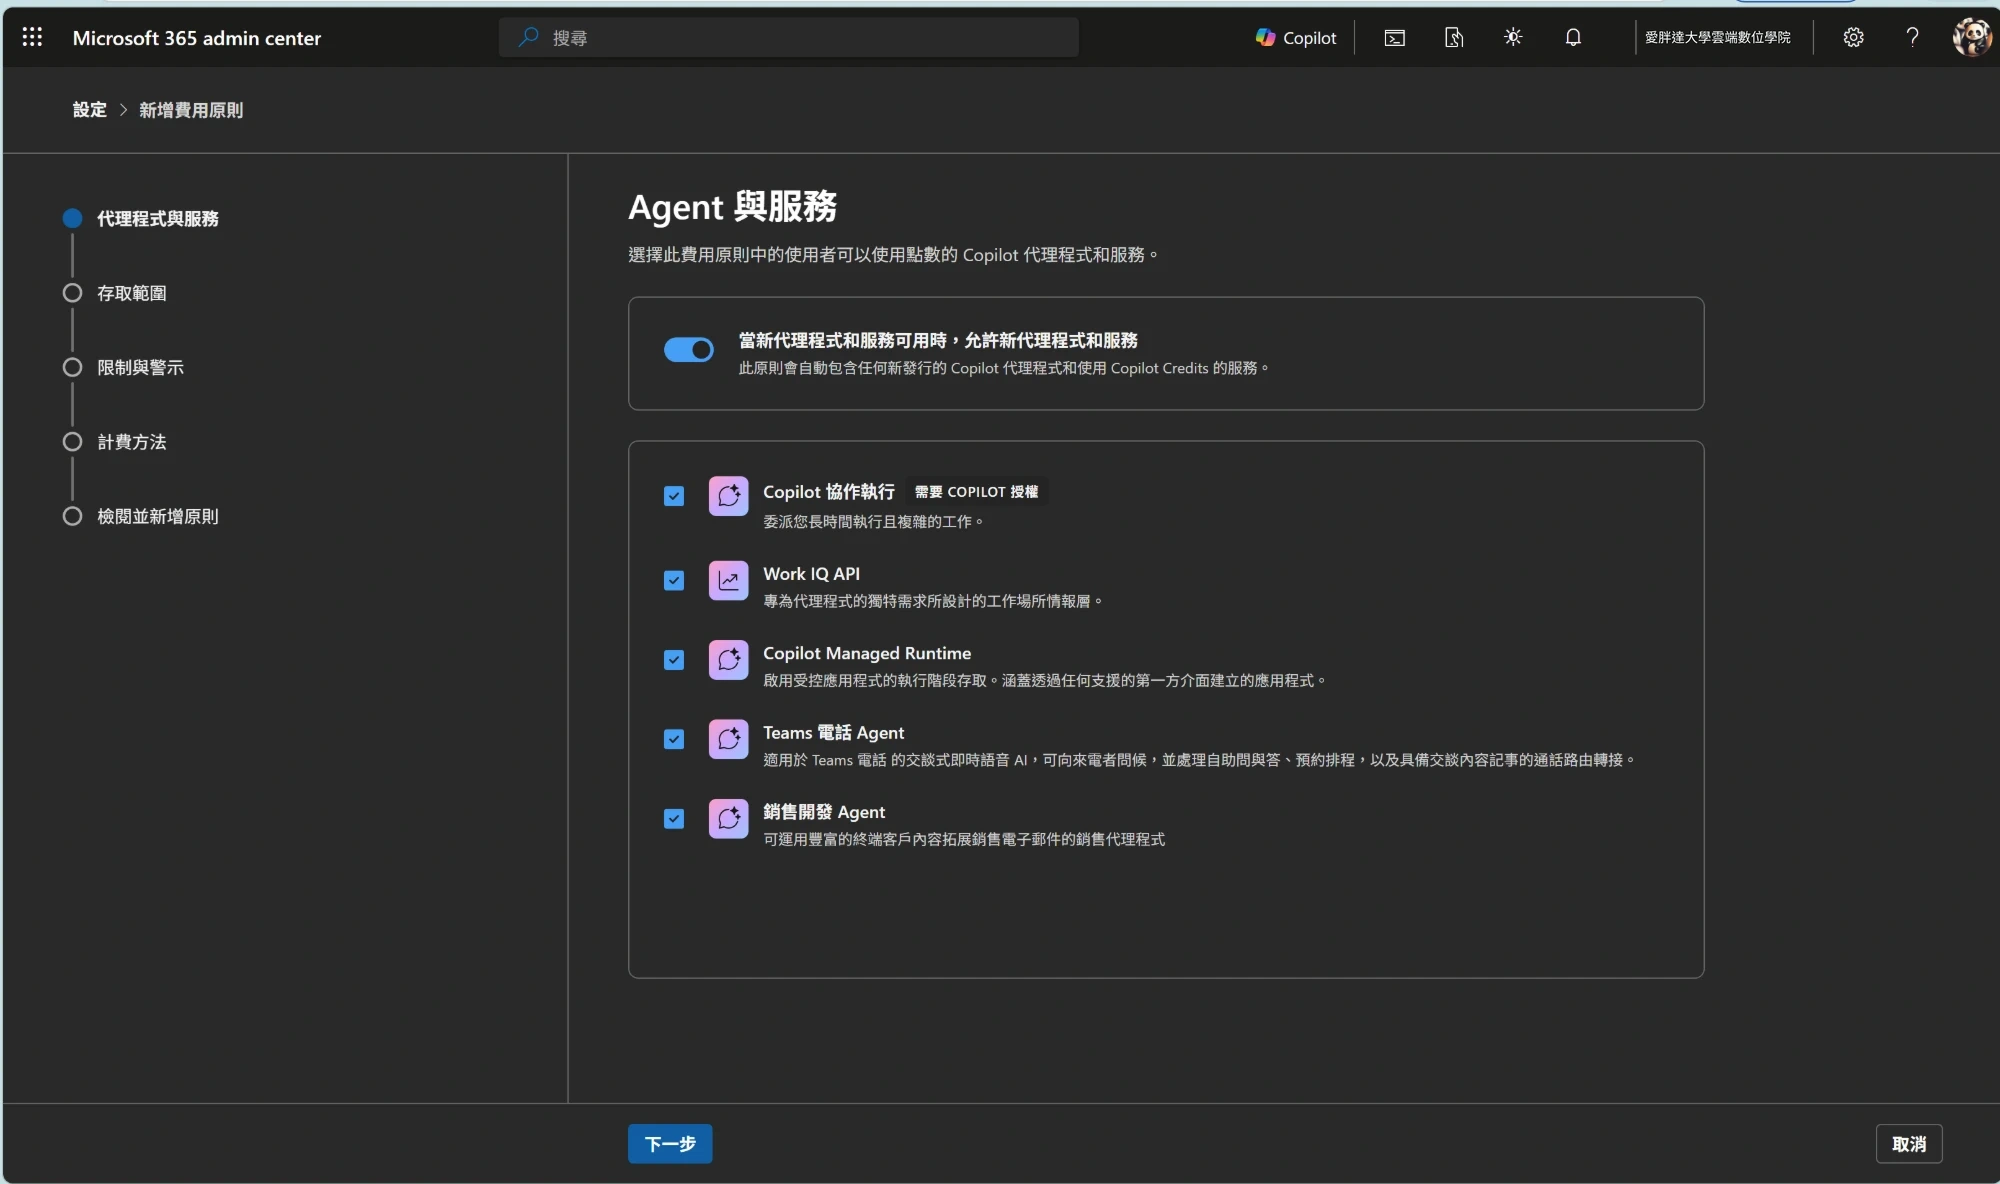Open Cloud Shell terminal icon
2000x1184 pixels.
pos(1394,37)
